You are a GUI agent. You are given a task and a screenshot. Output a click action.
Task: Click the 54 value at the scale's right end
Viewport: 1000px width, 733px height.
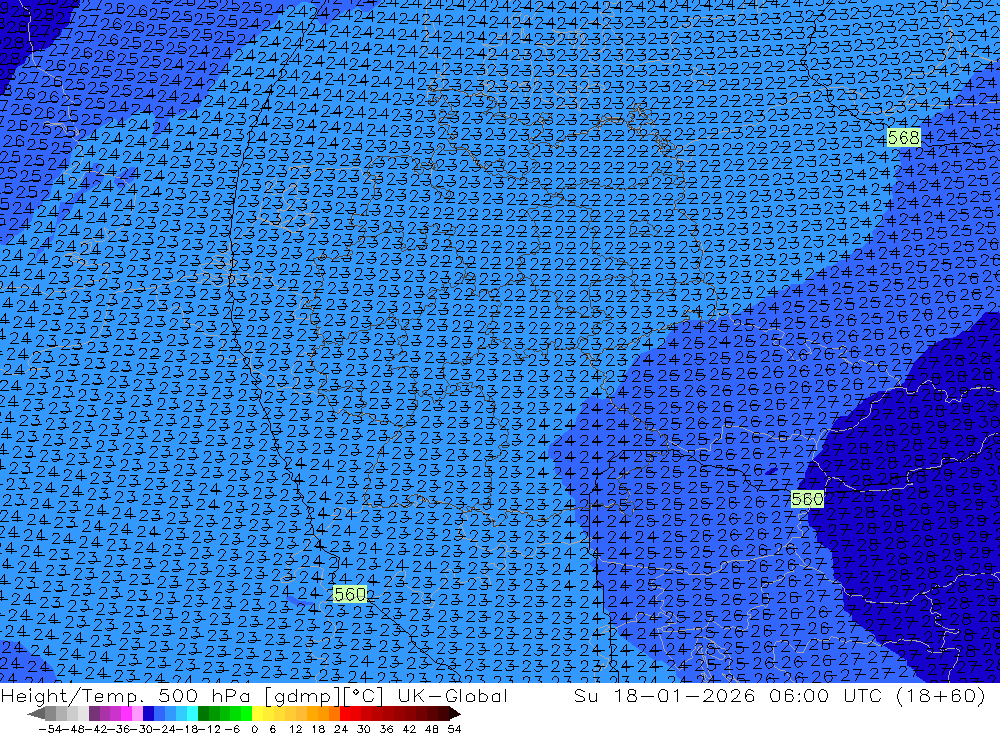[x=454, y=729]
